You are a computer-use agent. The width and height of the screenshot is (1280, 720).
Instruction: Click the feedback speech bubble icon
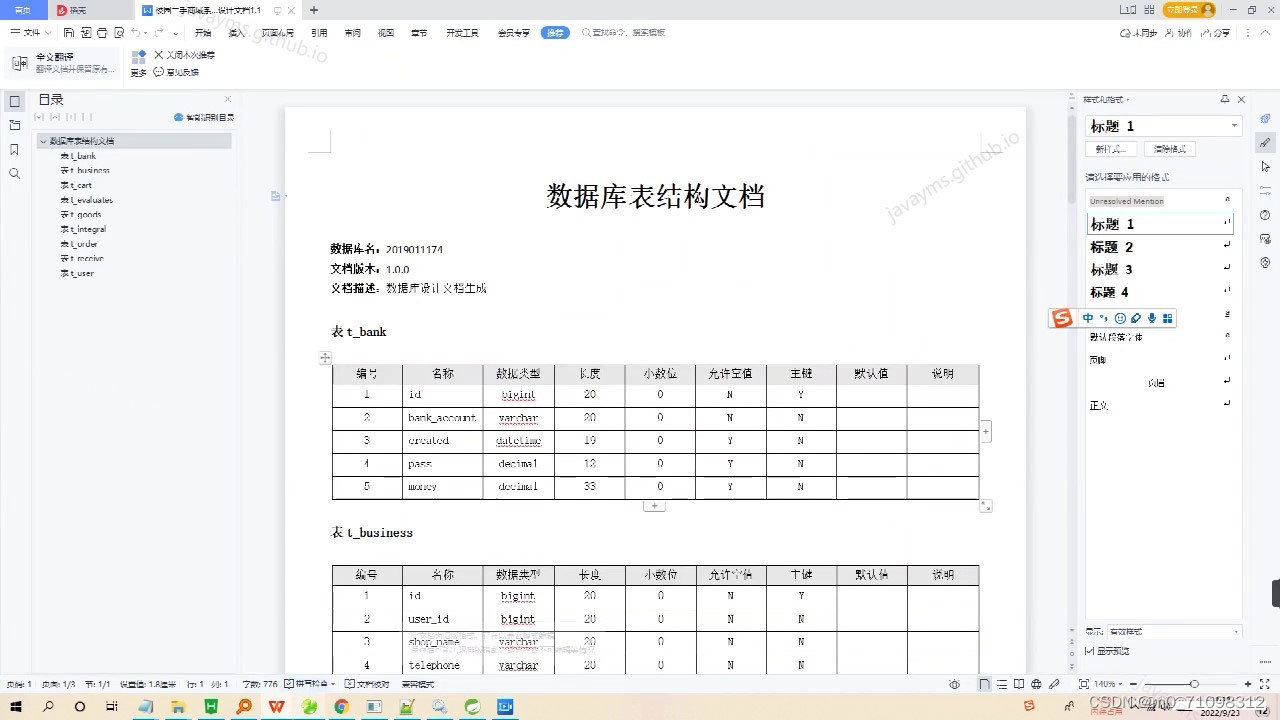pyautogui.click(x=158, y=72)
